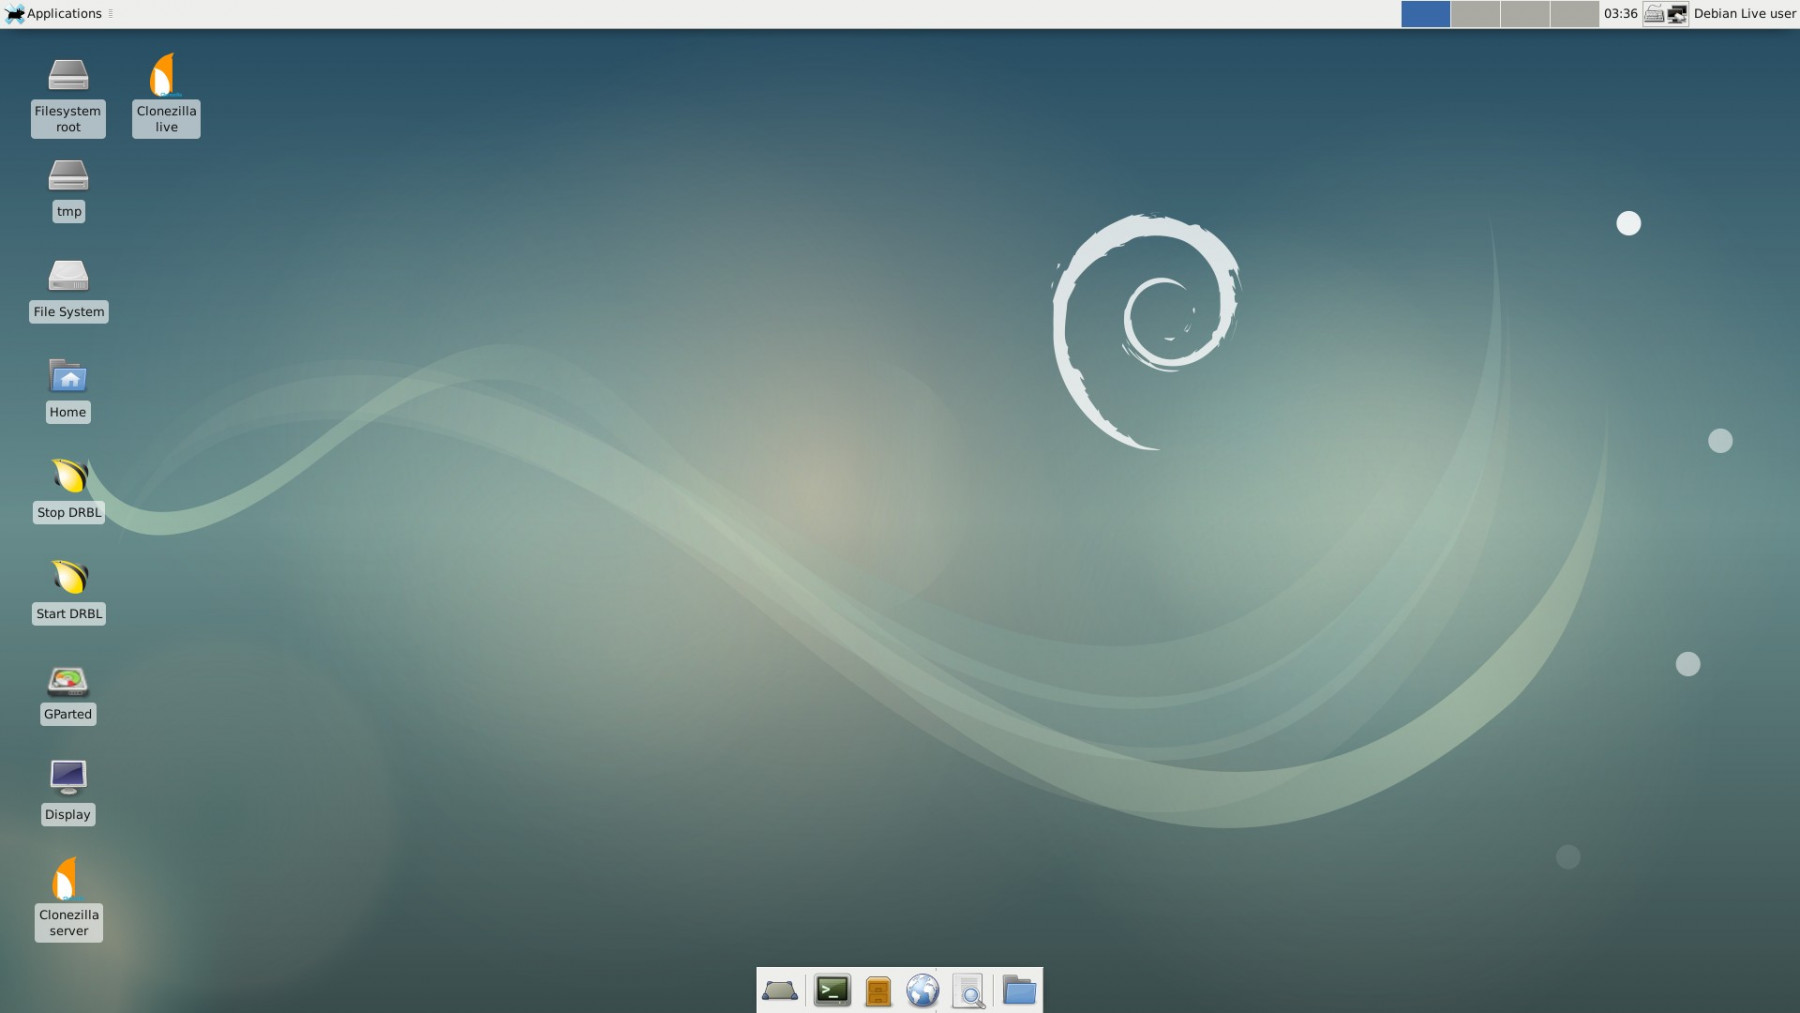Click the Show Desktop dock icon

coord(780,991)
